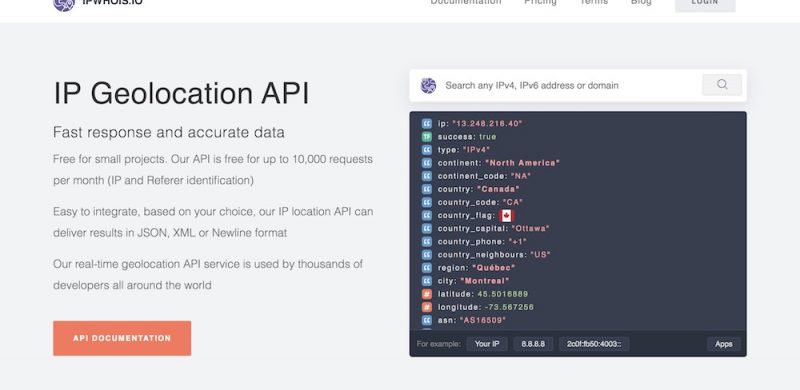Click the icon beside asn row
Viewport: 800px width, 390px height.
(x=427, y=321)
